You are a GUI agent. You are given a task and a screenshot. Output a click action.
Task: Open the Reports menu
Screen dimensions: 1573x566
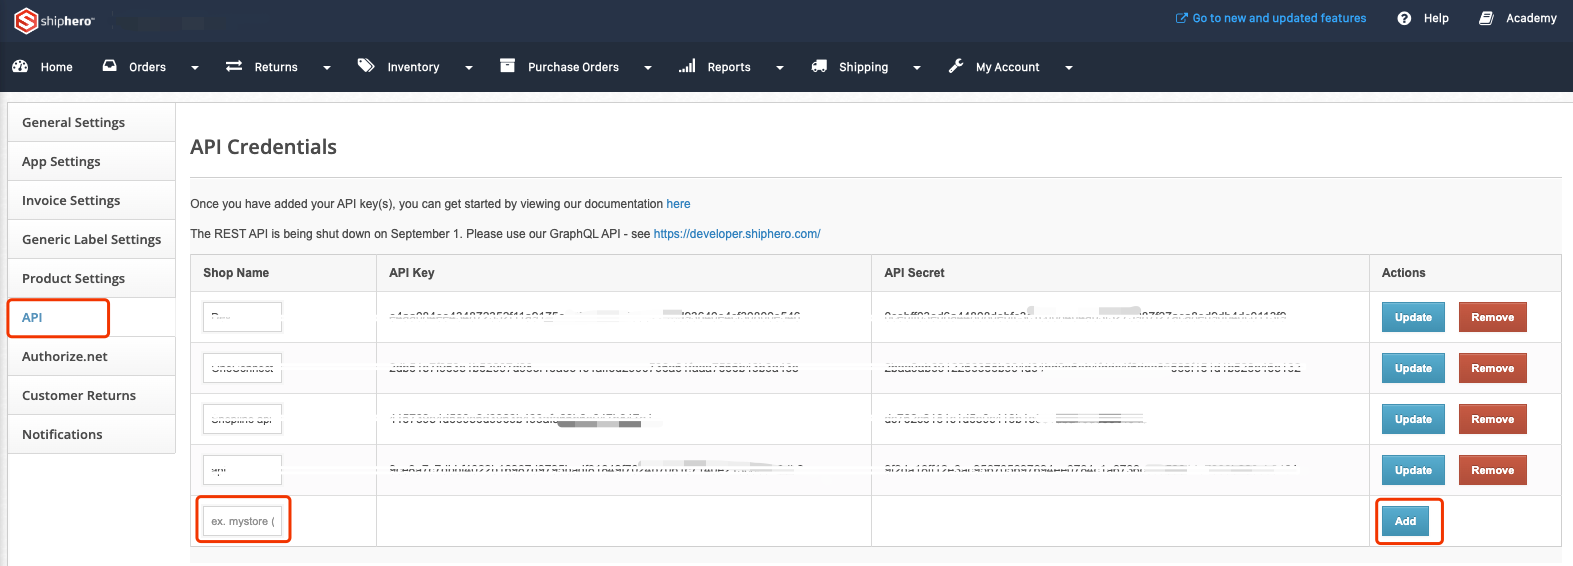coord(730,67)
